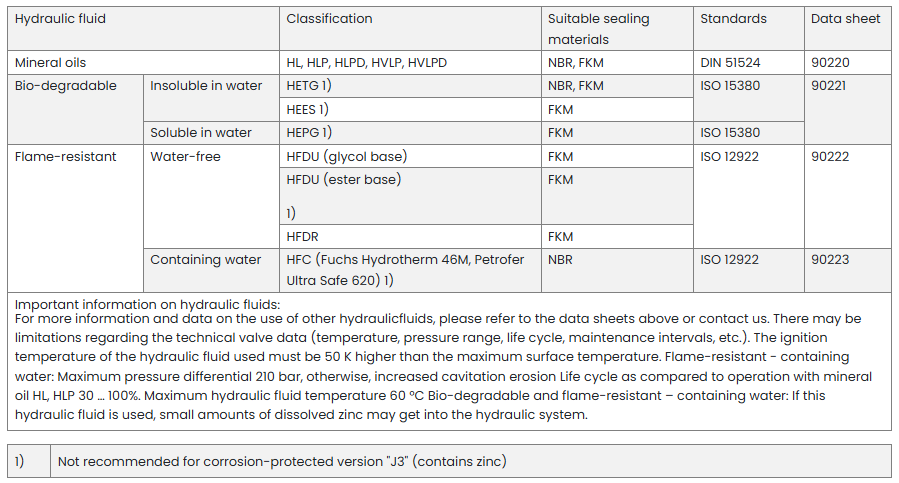This screenshot has height=483, width=899.
Task: Select the Classification column header
Action: click(x=329, y=19)
